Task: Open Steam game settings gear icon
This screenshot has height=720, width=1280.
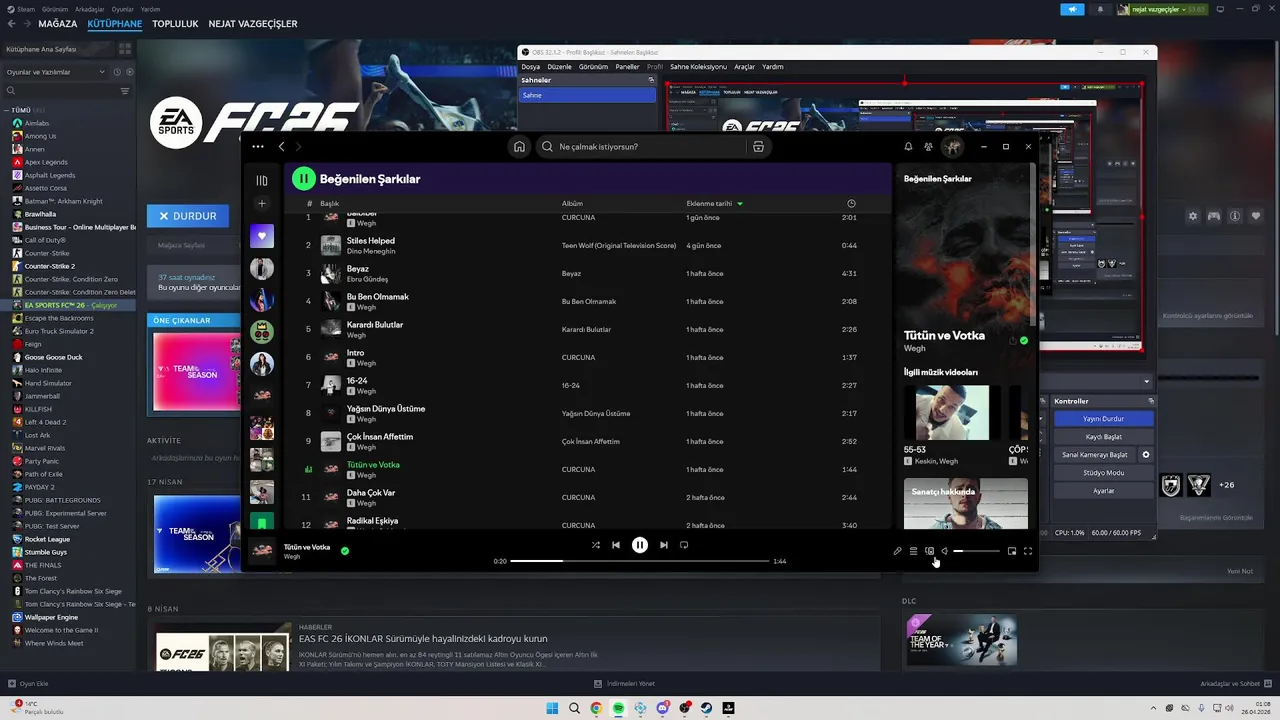Action: point(1192,216)
